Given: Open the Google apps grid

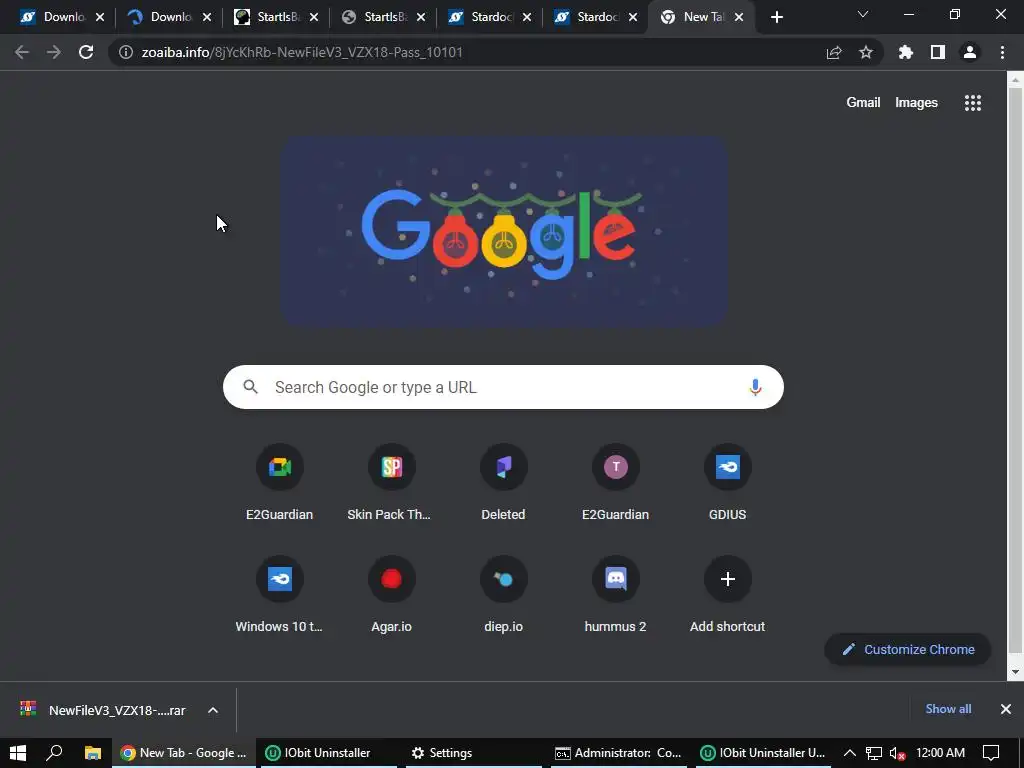Looking at the screenshot, I should (x=972, y=103).
